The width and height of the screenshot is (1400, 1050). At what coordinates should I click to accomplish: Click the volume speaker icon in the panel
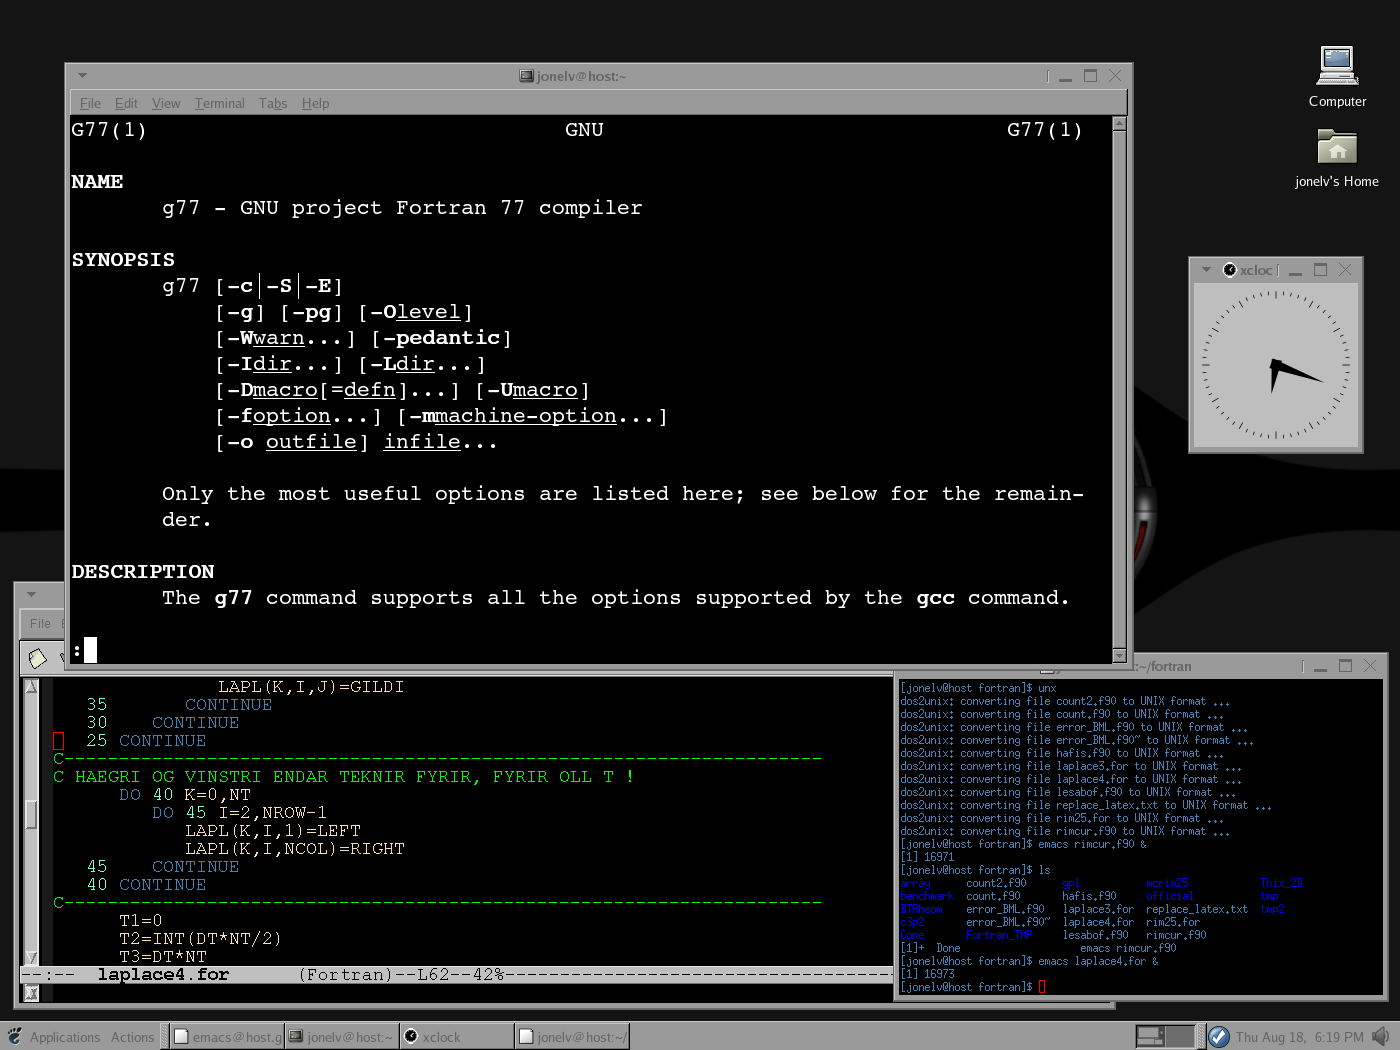tap(1381, 1036)
